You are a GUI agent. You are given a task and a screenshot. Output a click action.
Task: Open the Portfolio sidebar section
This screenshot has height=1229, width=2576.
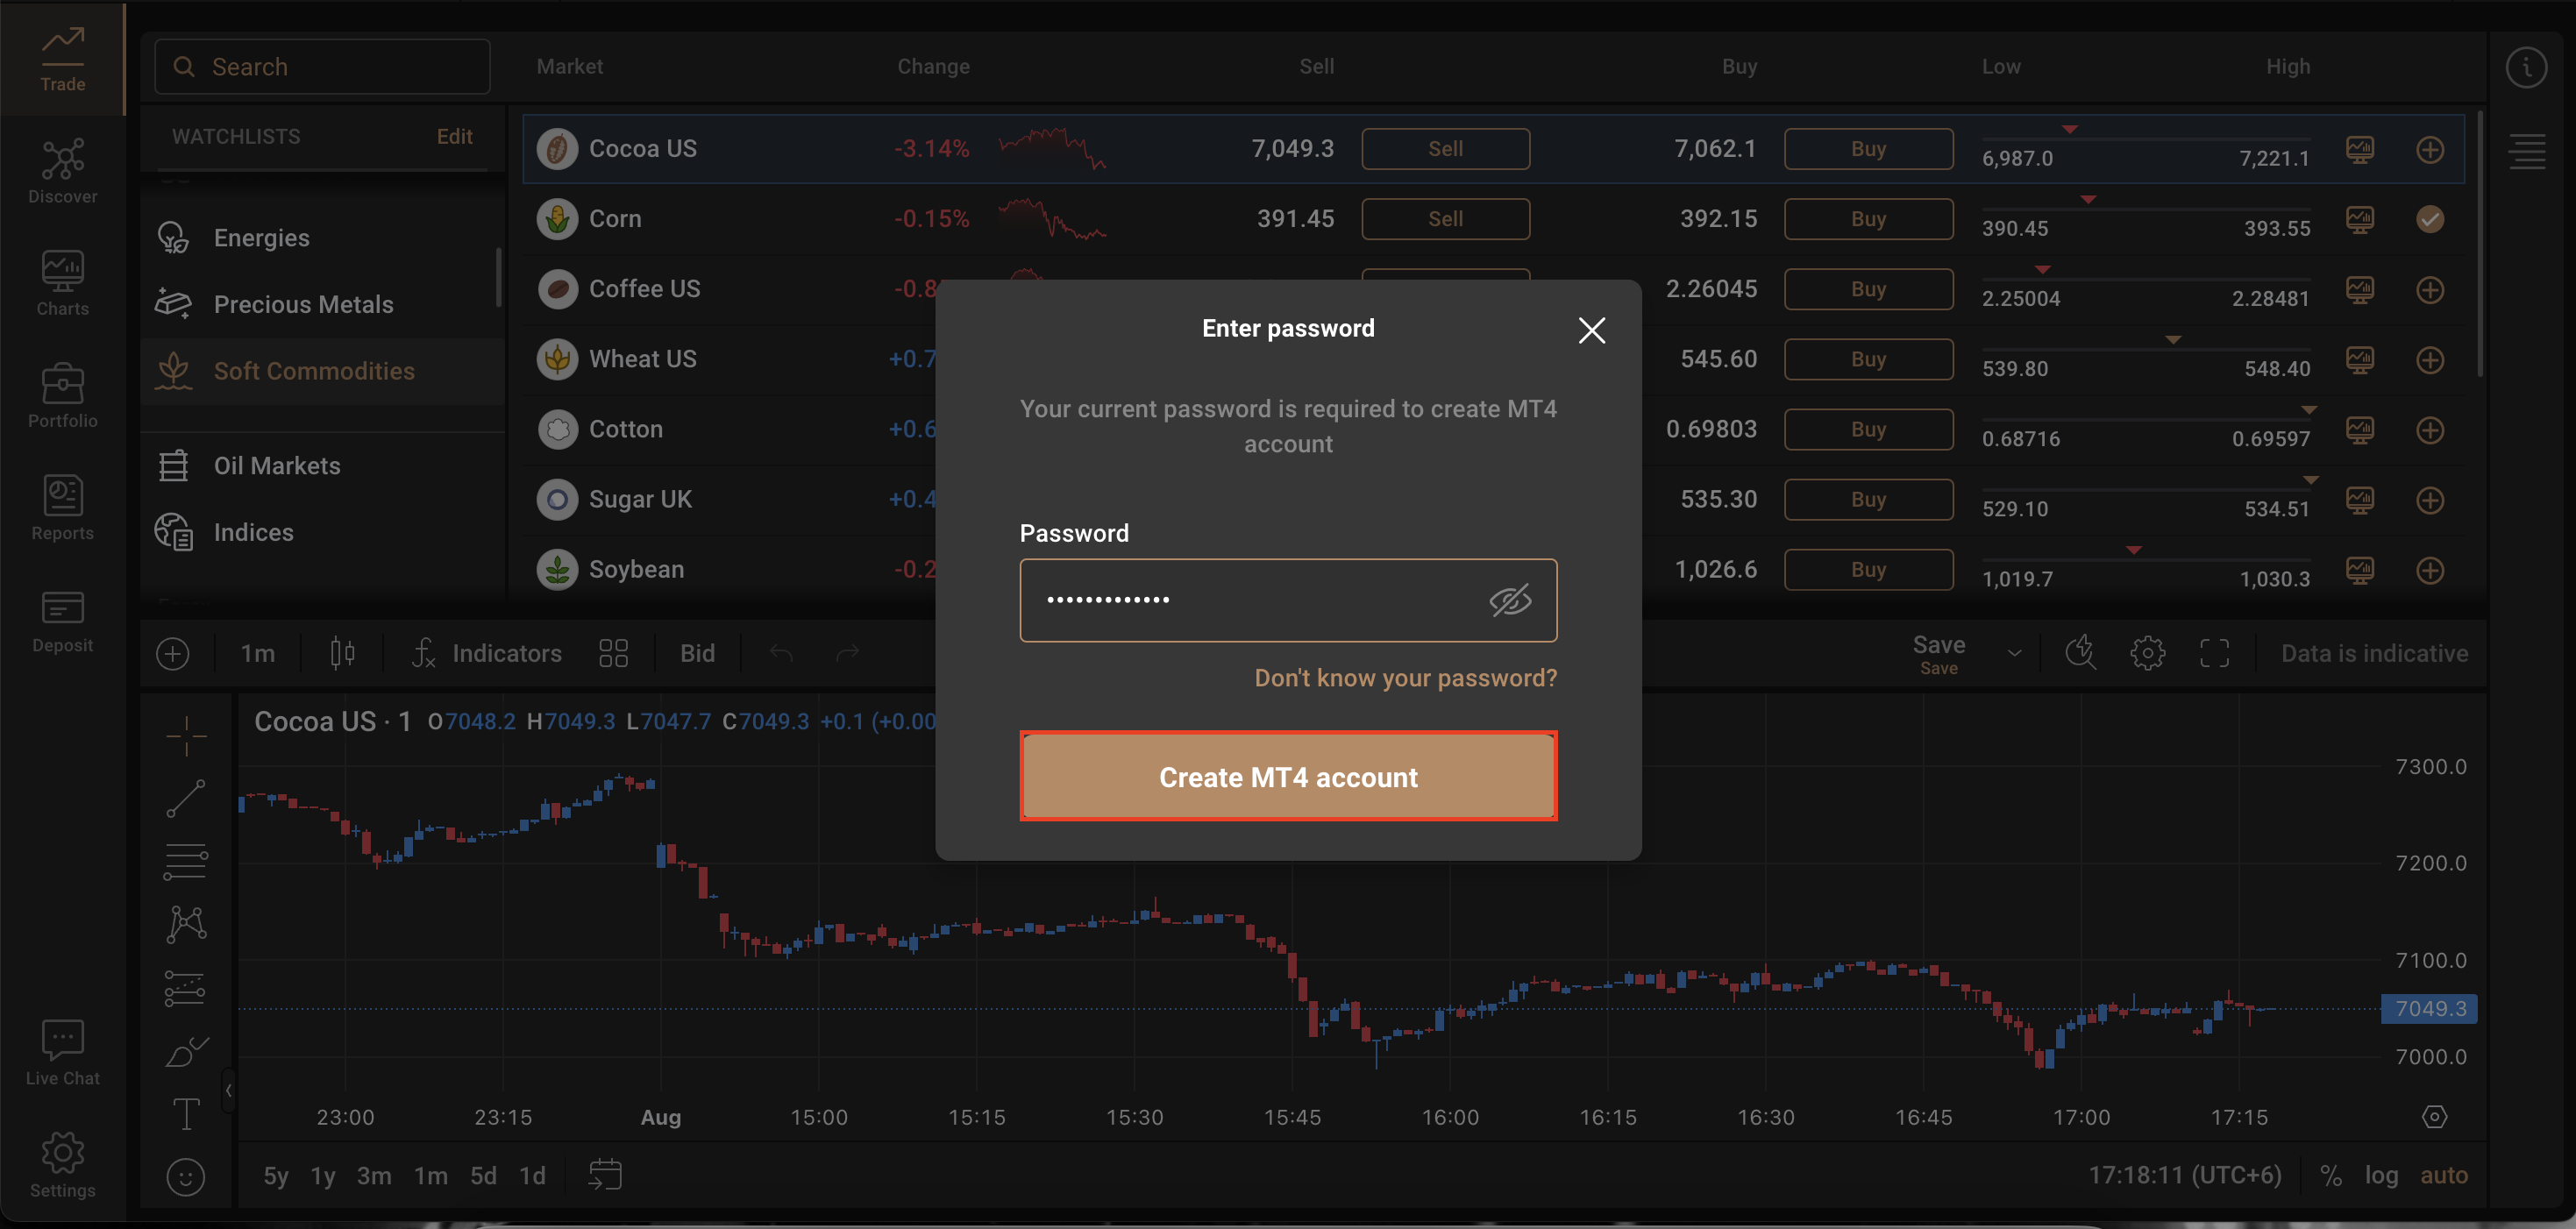(62, 396)
